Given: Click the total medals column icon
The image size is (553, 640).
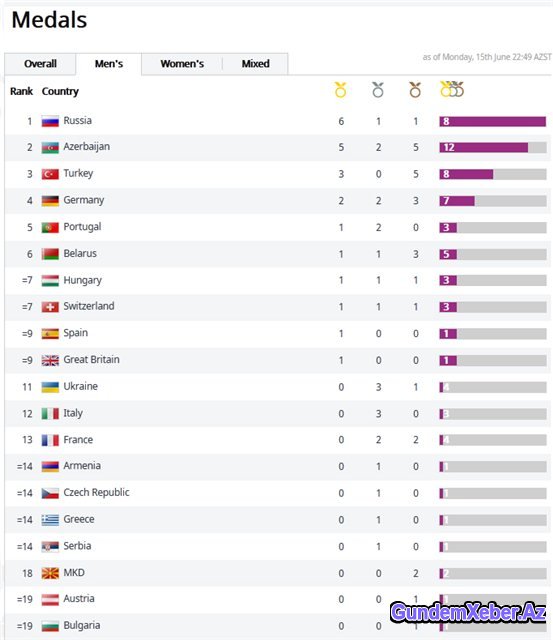Looking at the screenshot, I should pos(452,89).
